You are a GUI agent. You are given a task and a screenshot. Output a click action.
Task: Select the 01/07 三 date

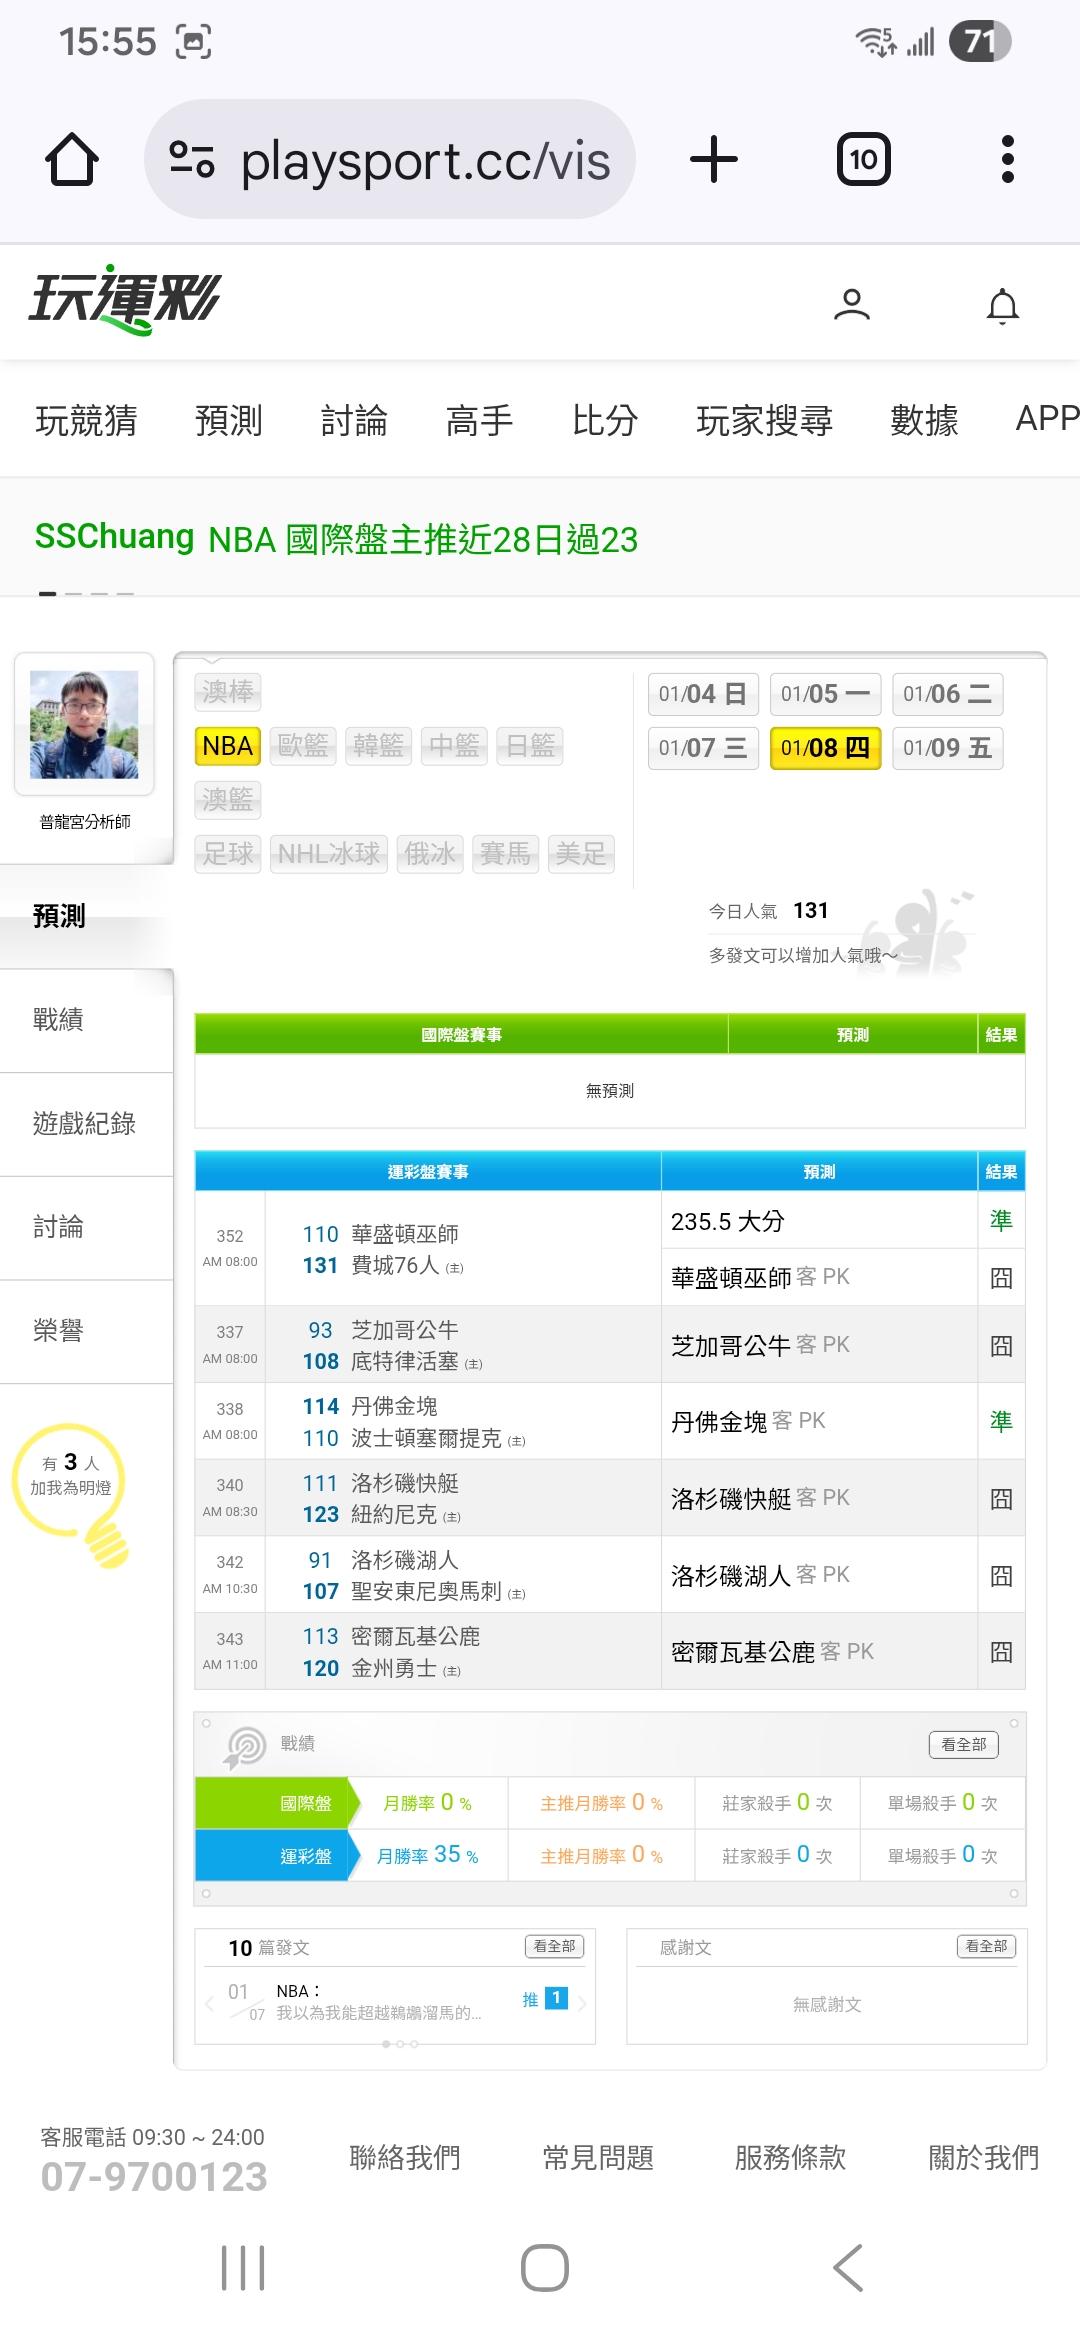click(x=703, y=748)
